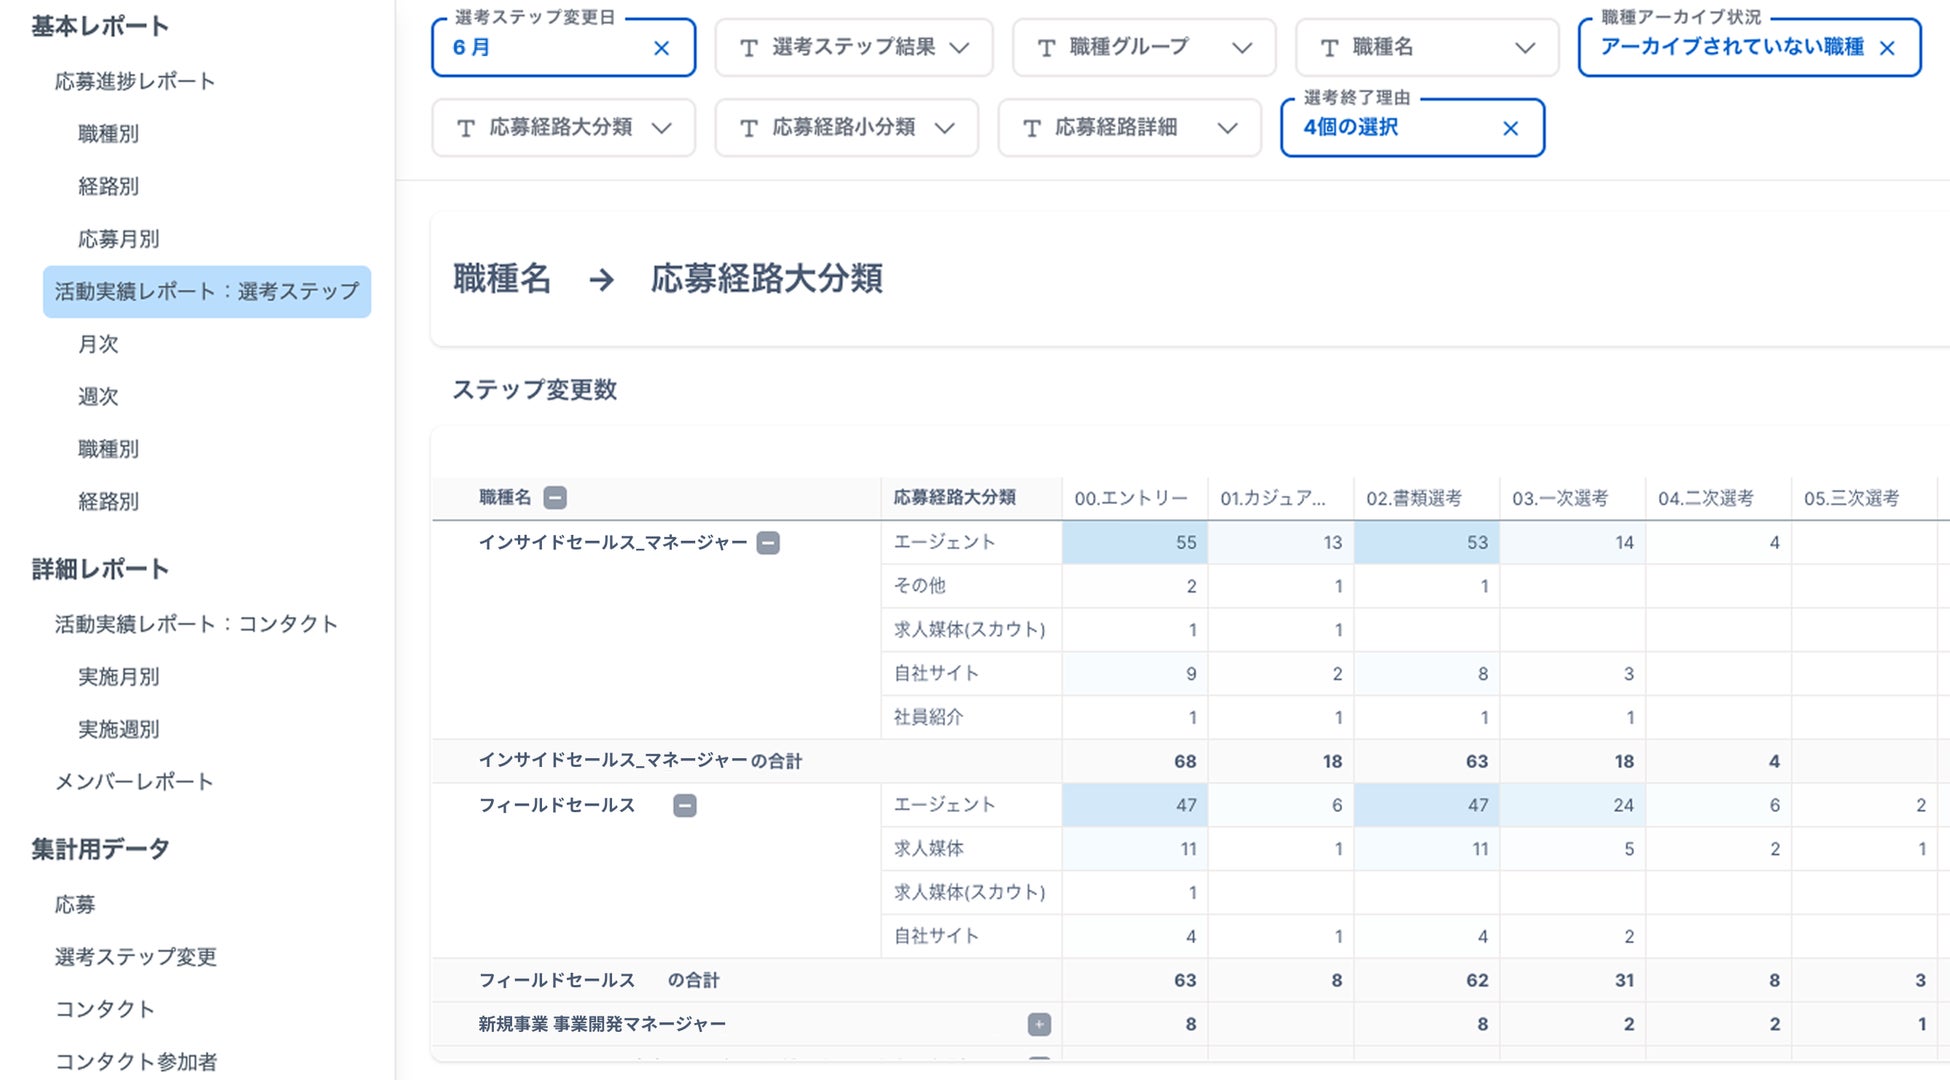Collapse the インサイドセールス_マネージャー row group
Image resolution: width=1950 pixels, height=1080 pixels.
[x=768, y=543]
